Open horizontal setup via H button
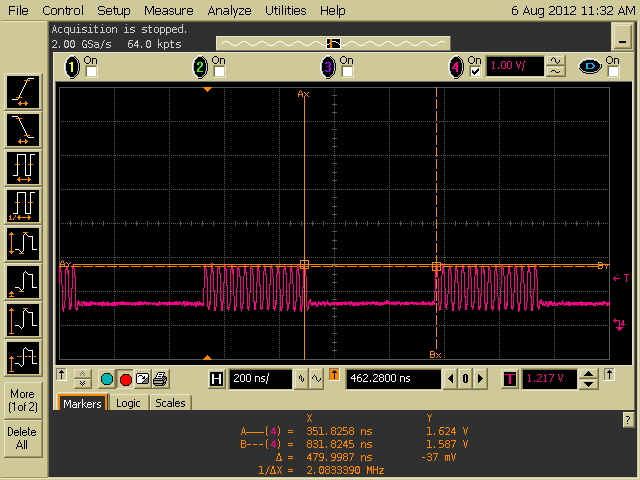This screenshot has width=640, height=480. [x=216, y=379]
